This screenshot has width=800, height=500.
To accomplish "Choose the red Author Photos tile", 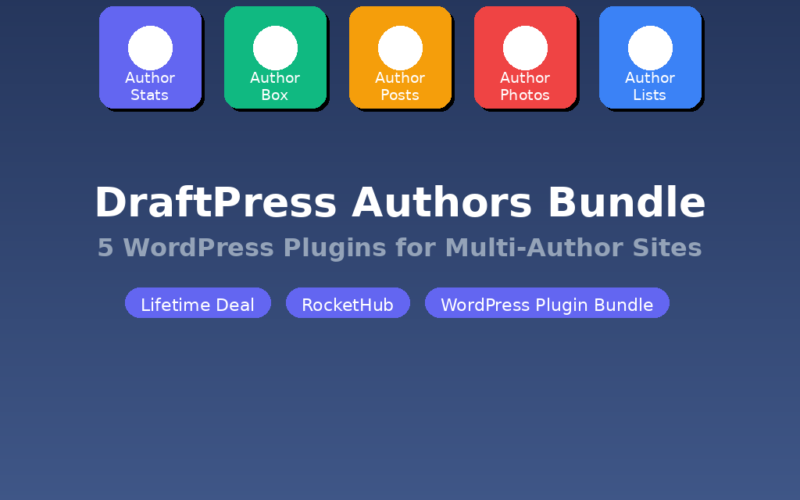I will (525, 57).
